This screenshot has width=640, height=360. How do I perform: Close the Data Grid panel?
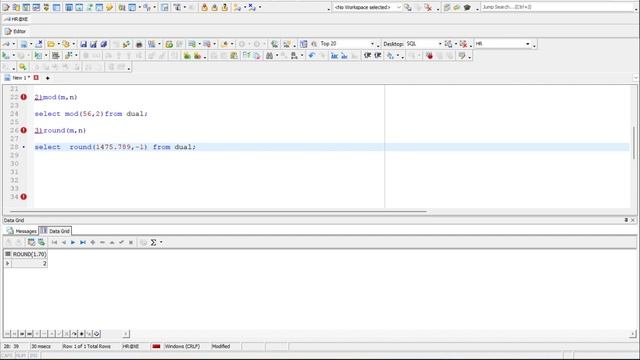tap(633, 220)
